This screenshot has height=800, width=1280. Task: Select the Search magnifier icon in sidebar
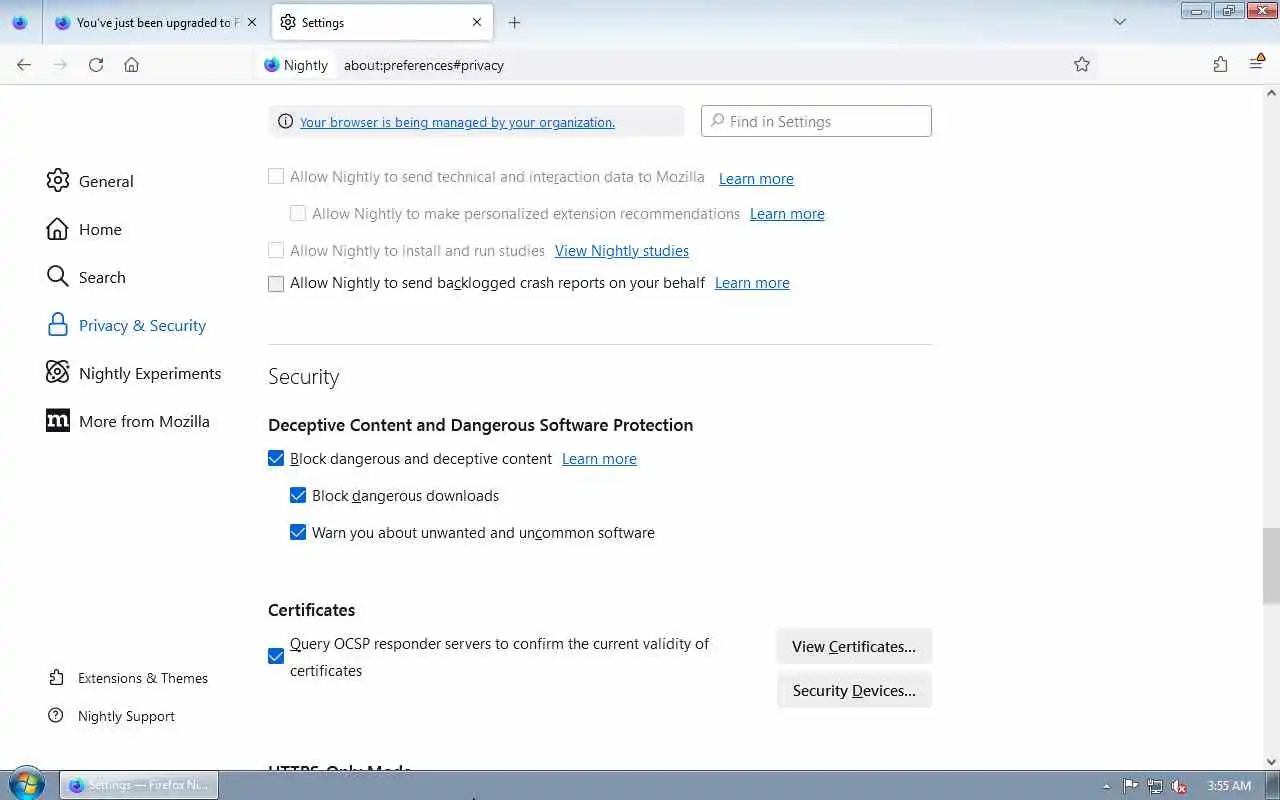tap(58, 277)
